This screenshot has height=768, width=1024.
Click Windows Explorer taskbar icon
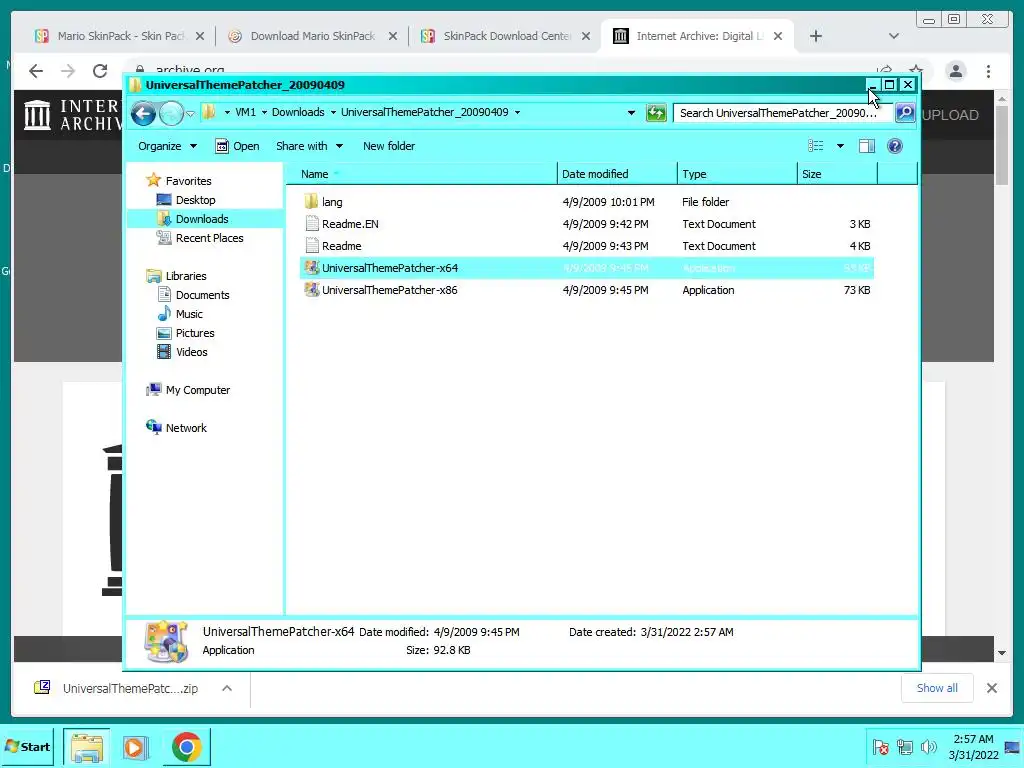point(87,746)
